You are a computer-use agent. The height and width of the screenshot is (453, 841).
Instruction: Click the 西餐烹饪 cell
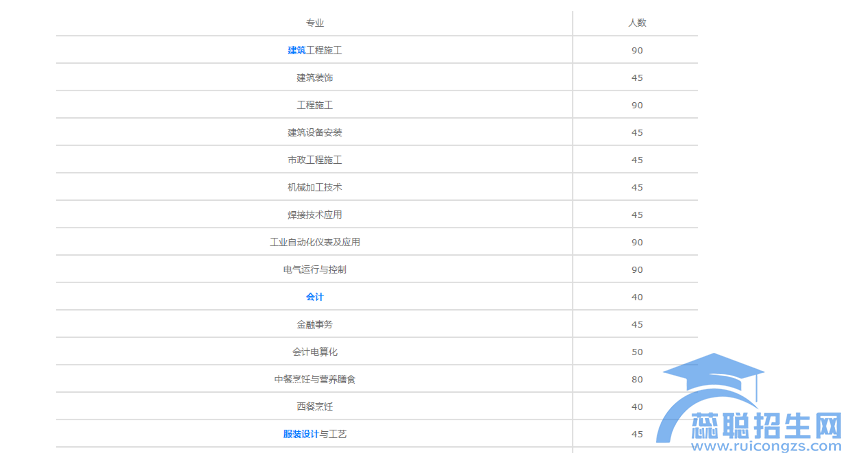315,406
